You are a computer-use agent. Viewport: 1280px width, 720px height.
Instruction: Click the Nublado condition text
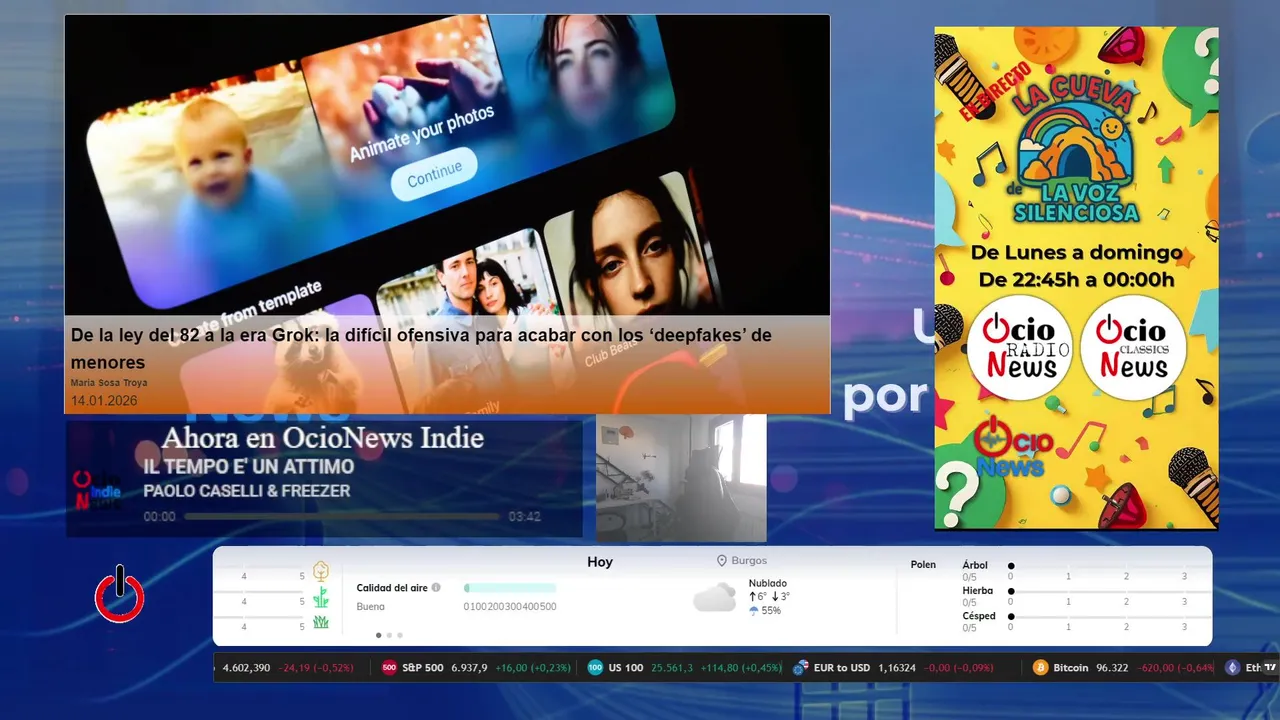(768, 583)
